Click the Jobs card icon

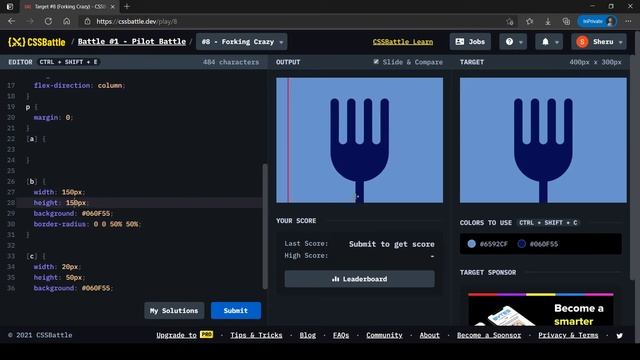[460, 42]
